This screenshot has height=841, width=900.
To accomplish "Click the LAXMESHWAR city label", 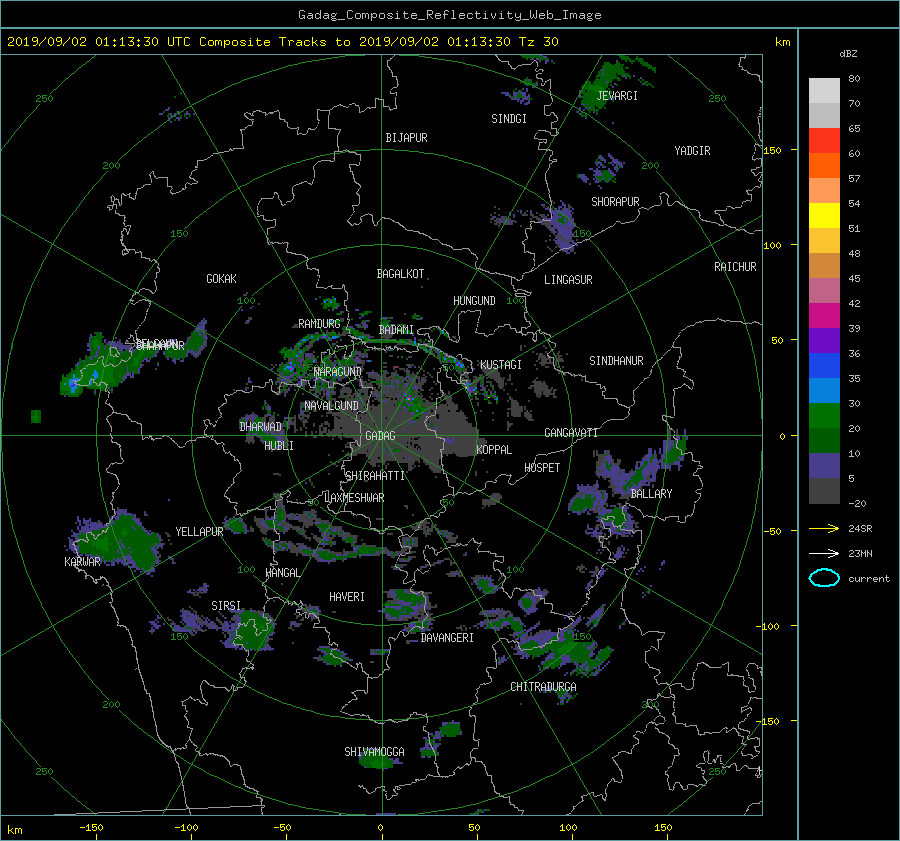I will (354, 498).
